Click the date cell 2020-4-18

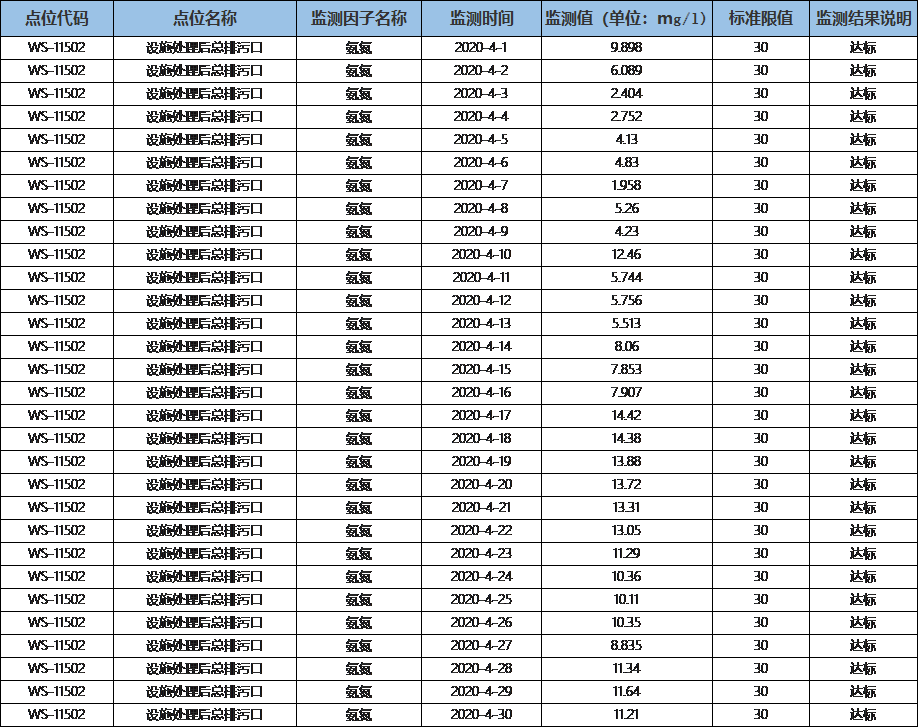point(481,438)
